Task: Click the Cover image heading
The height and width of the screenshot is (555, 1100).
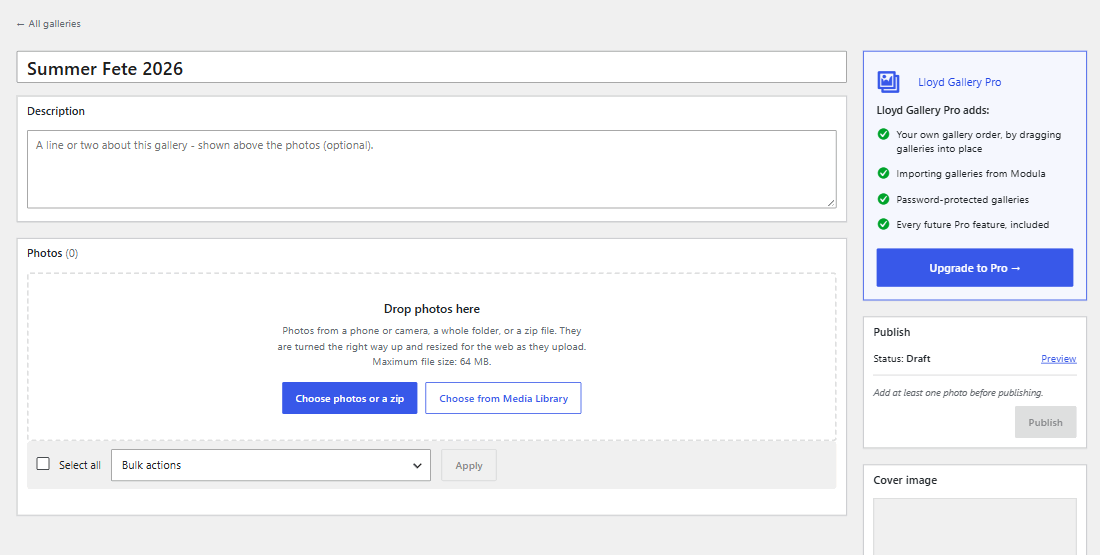Action: pyautogui.click(x=905, y=481)
